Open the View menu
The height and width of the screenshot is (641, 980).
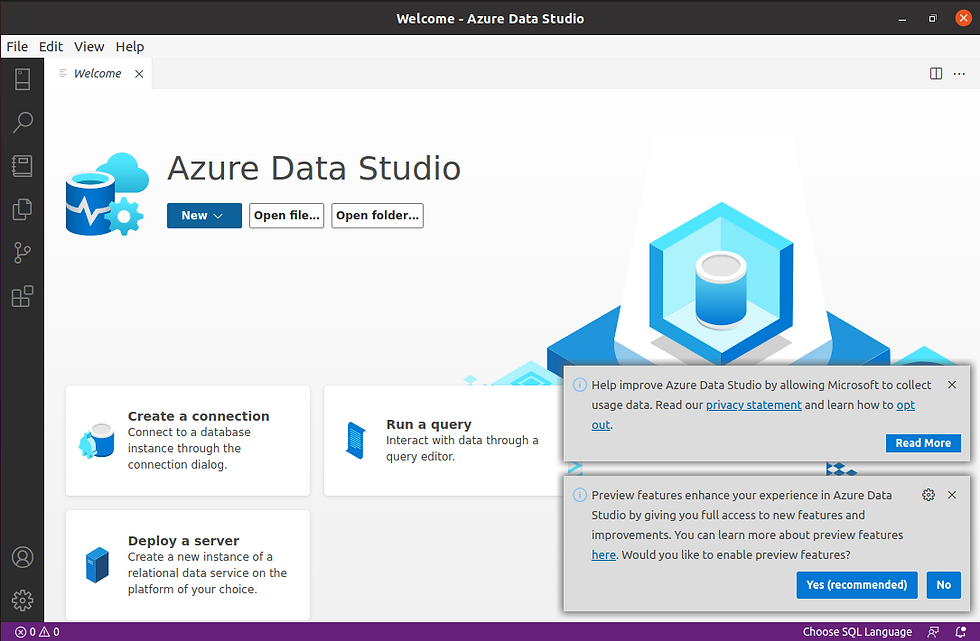[x=89, y=47]
